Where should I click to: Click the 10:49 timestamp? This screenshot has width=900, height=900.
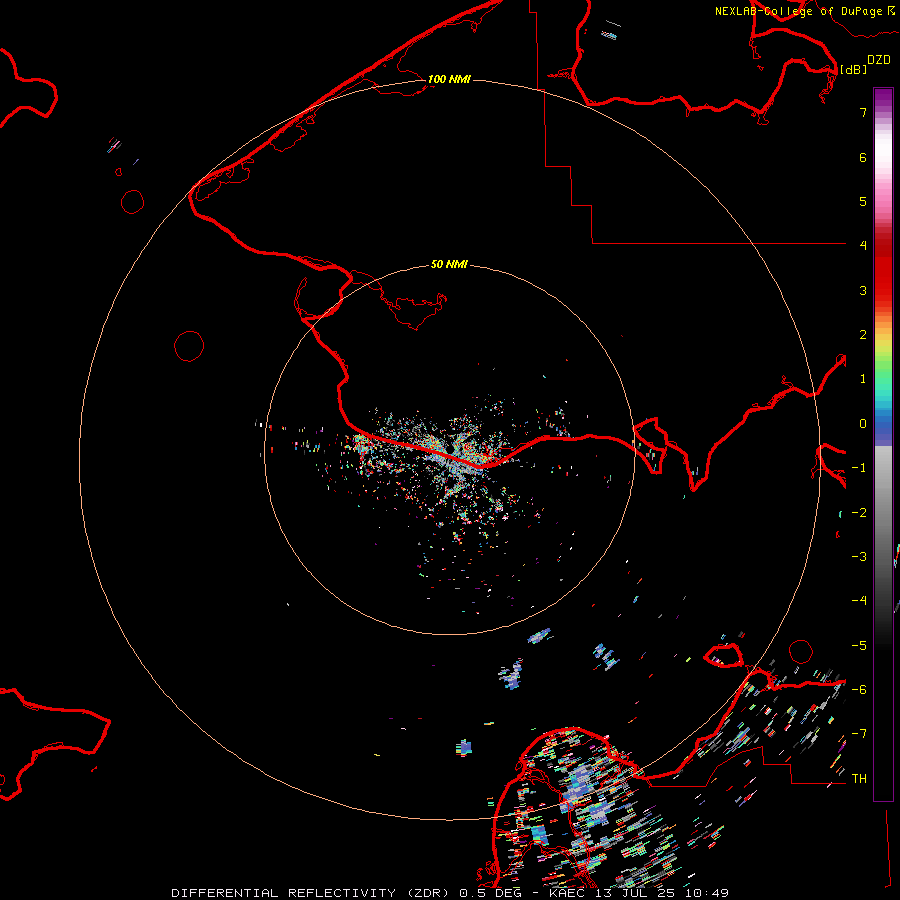click(706, 893)
